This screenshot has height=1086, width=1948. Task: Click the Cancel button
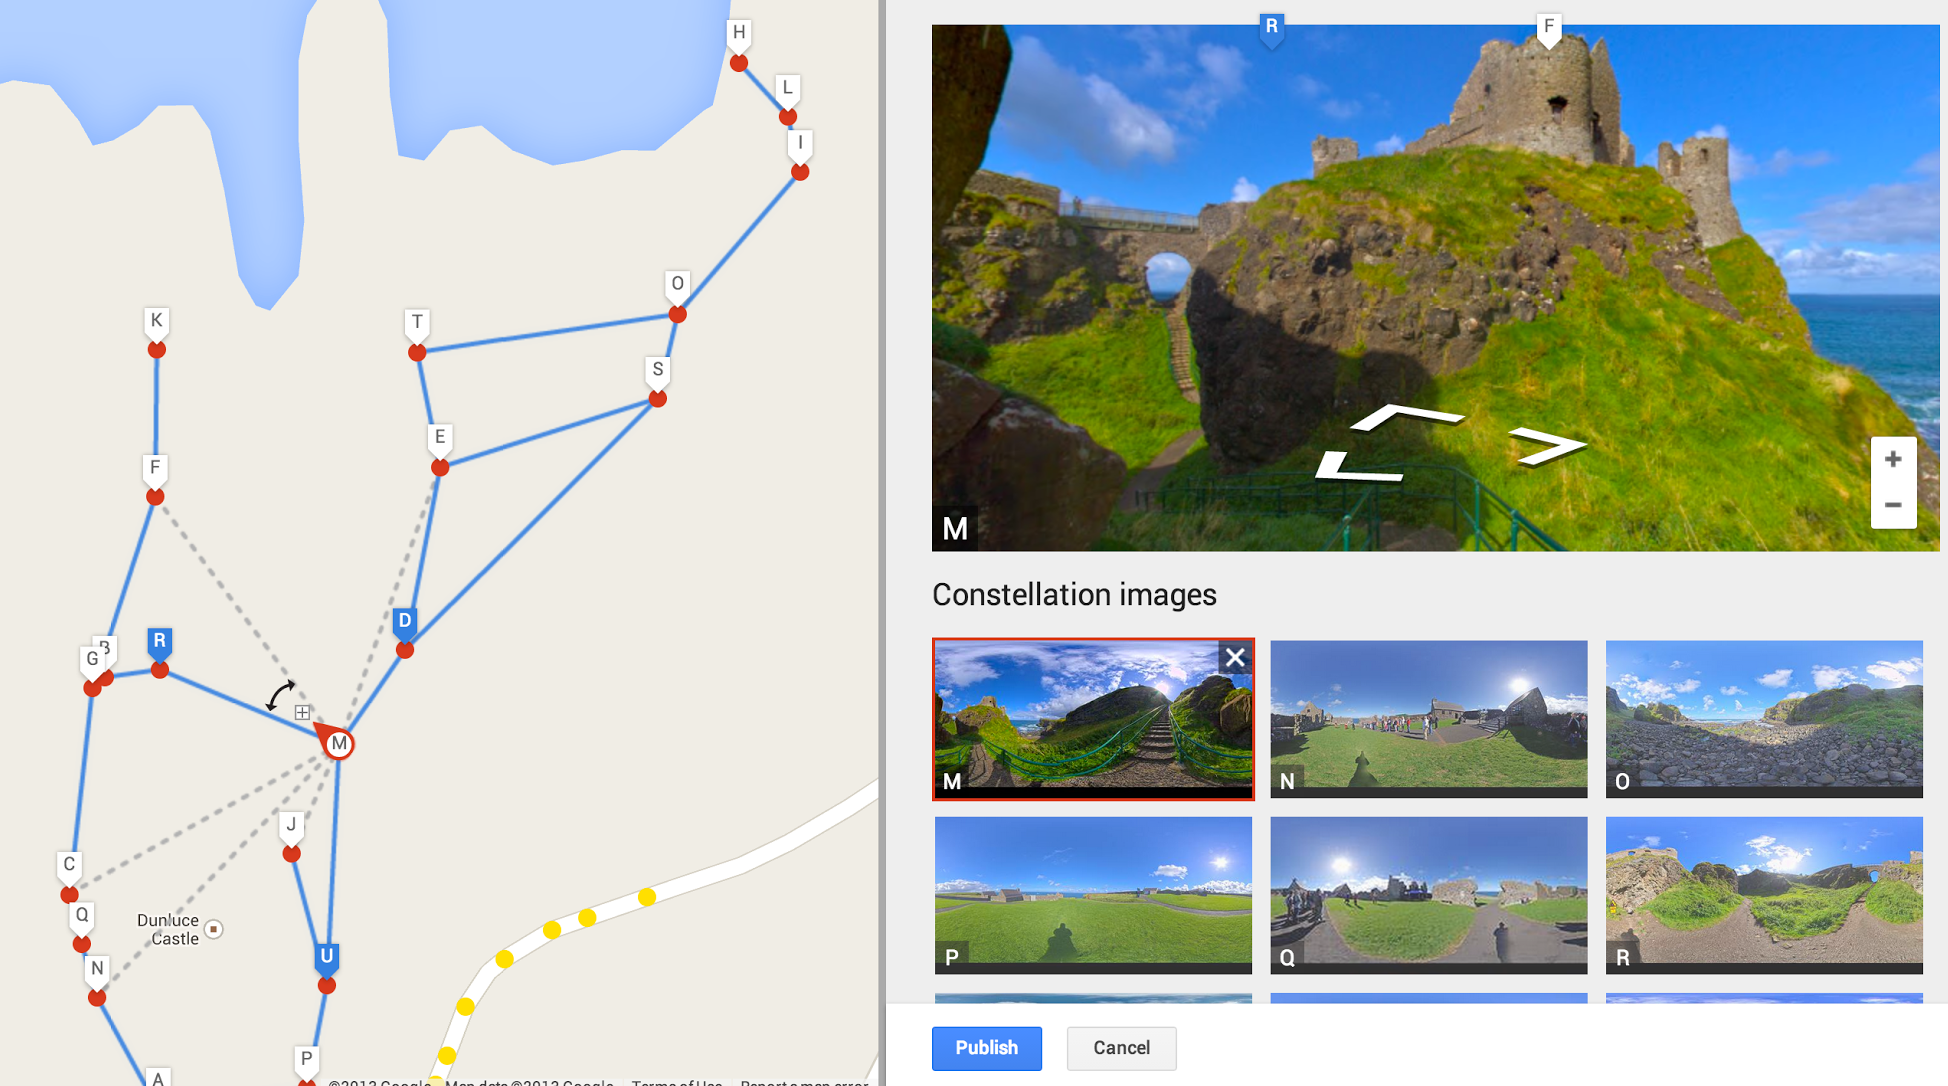(1120, 1048)
